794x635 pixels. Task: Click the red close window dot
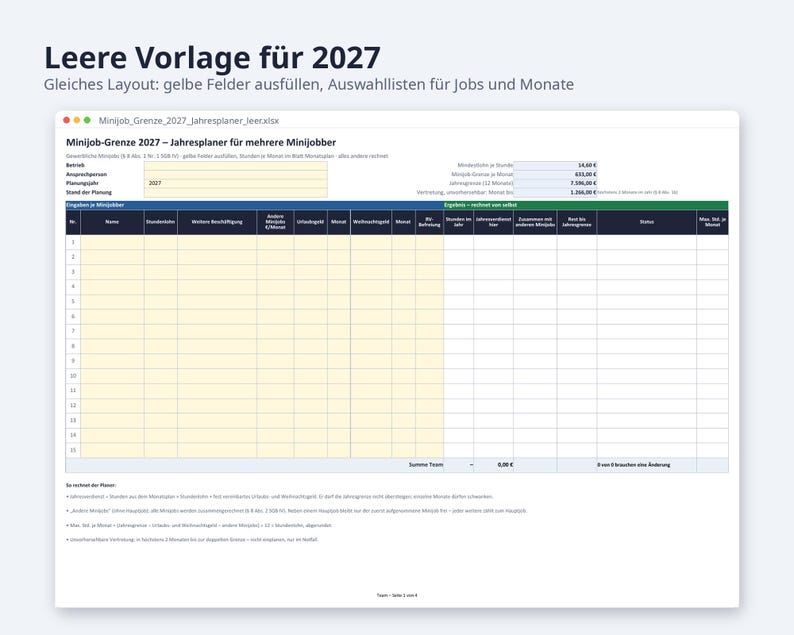pyautogui.click(x=66, y=120)
